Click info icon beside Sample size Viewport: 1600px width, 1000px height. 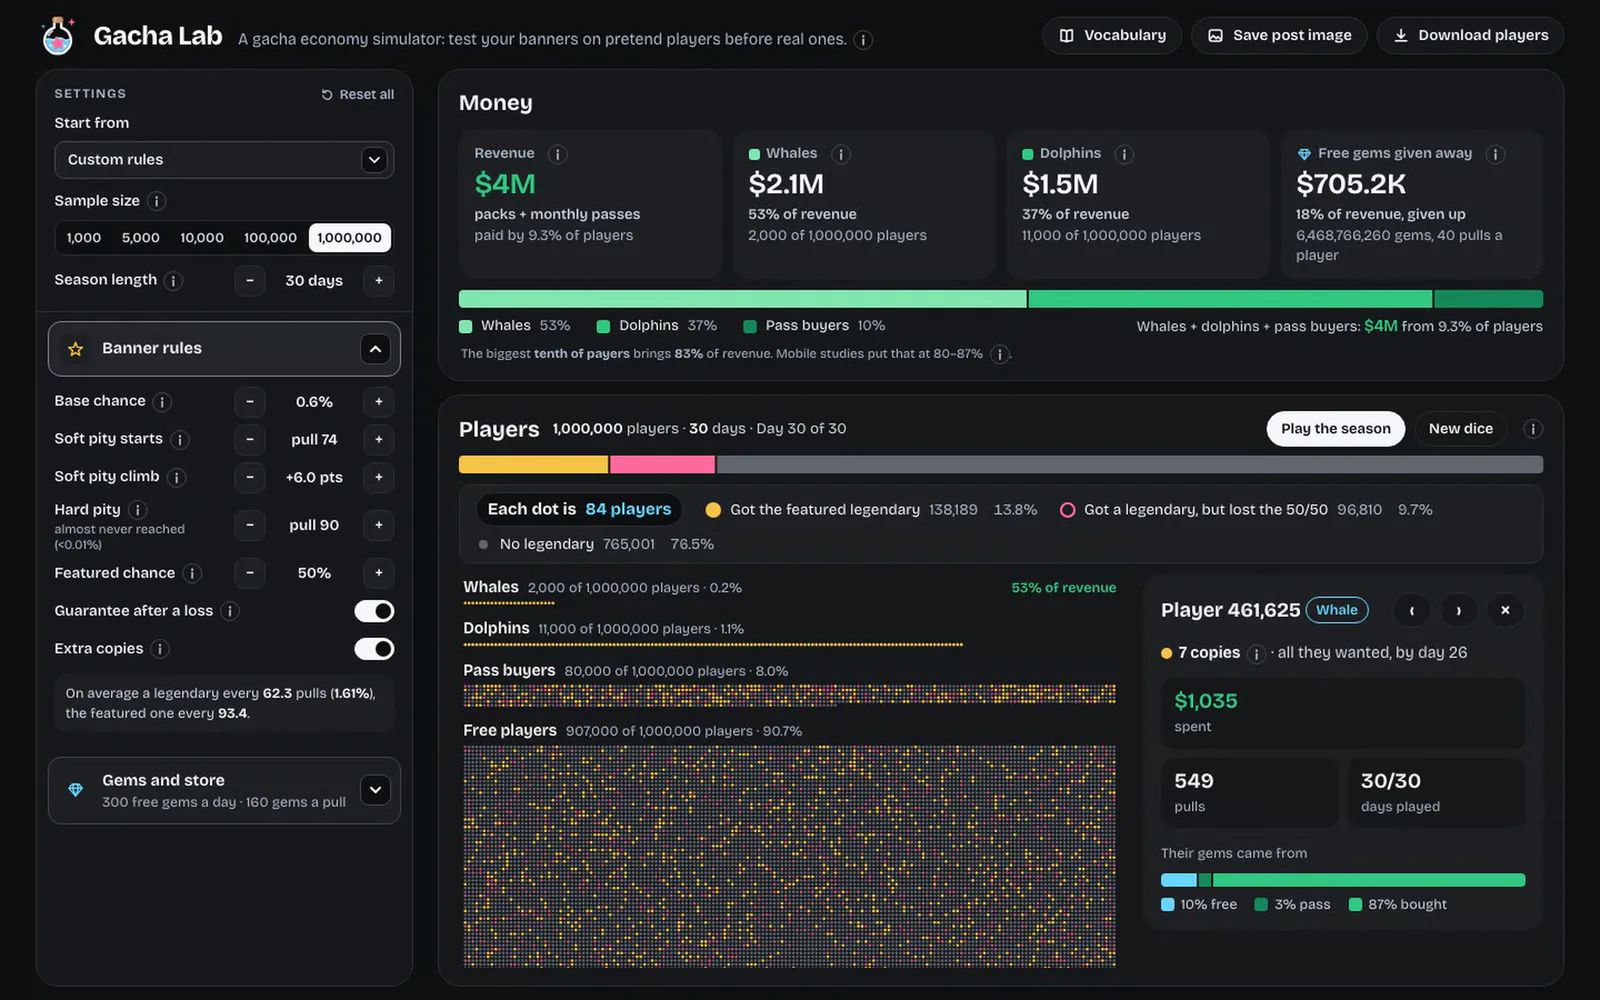(156, 201)
